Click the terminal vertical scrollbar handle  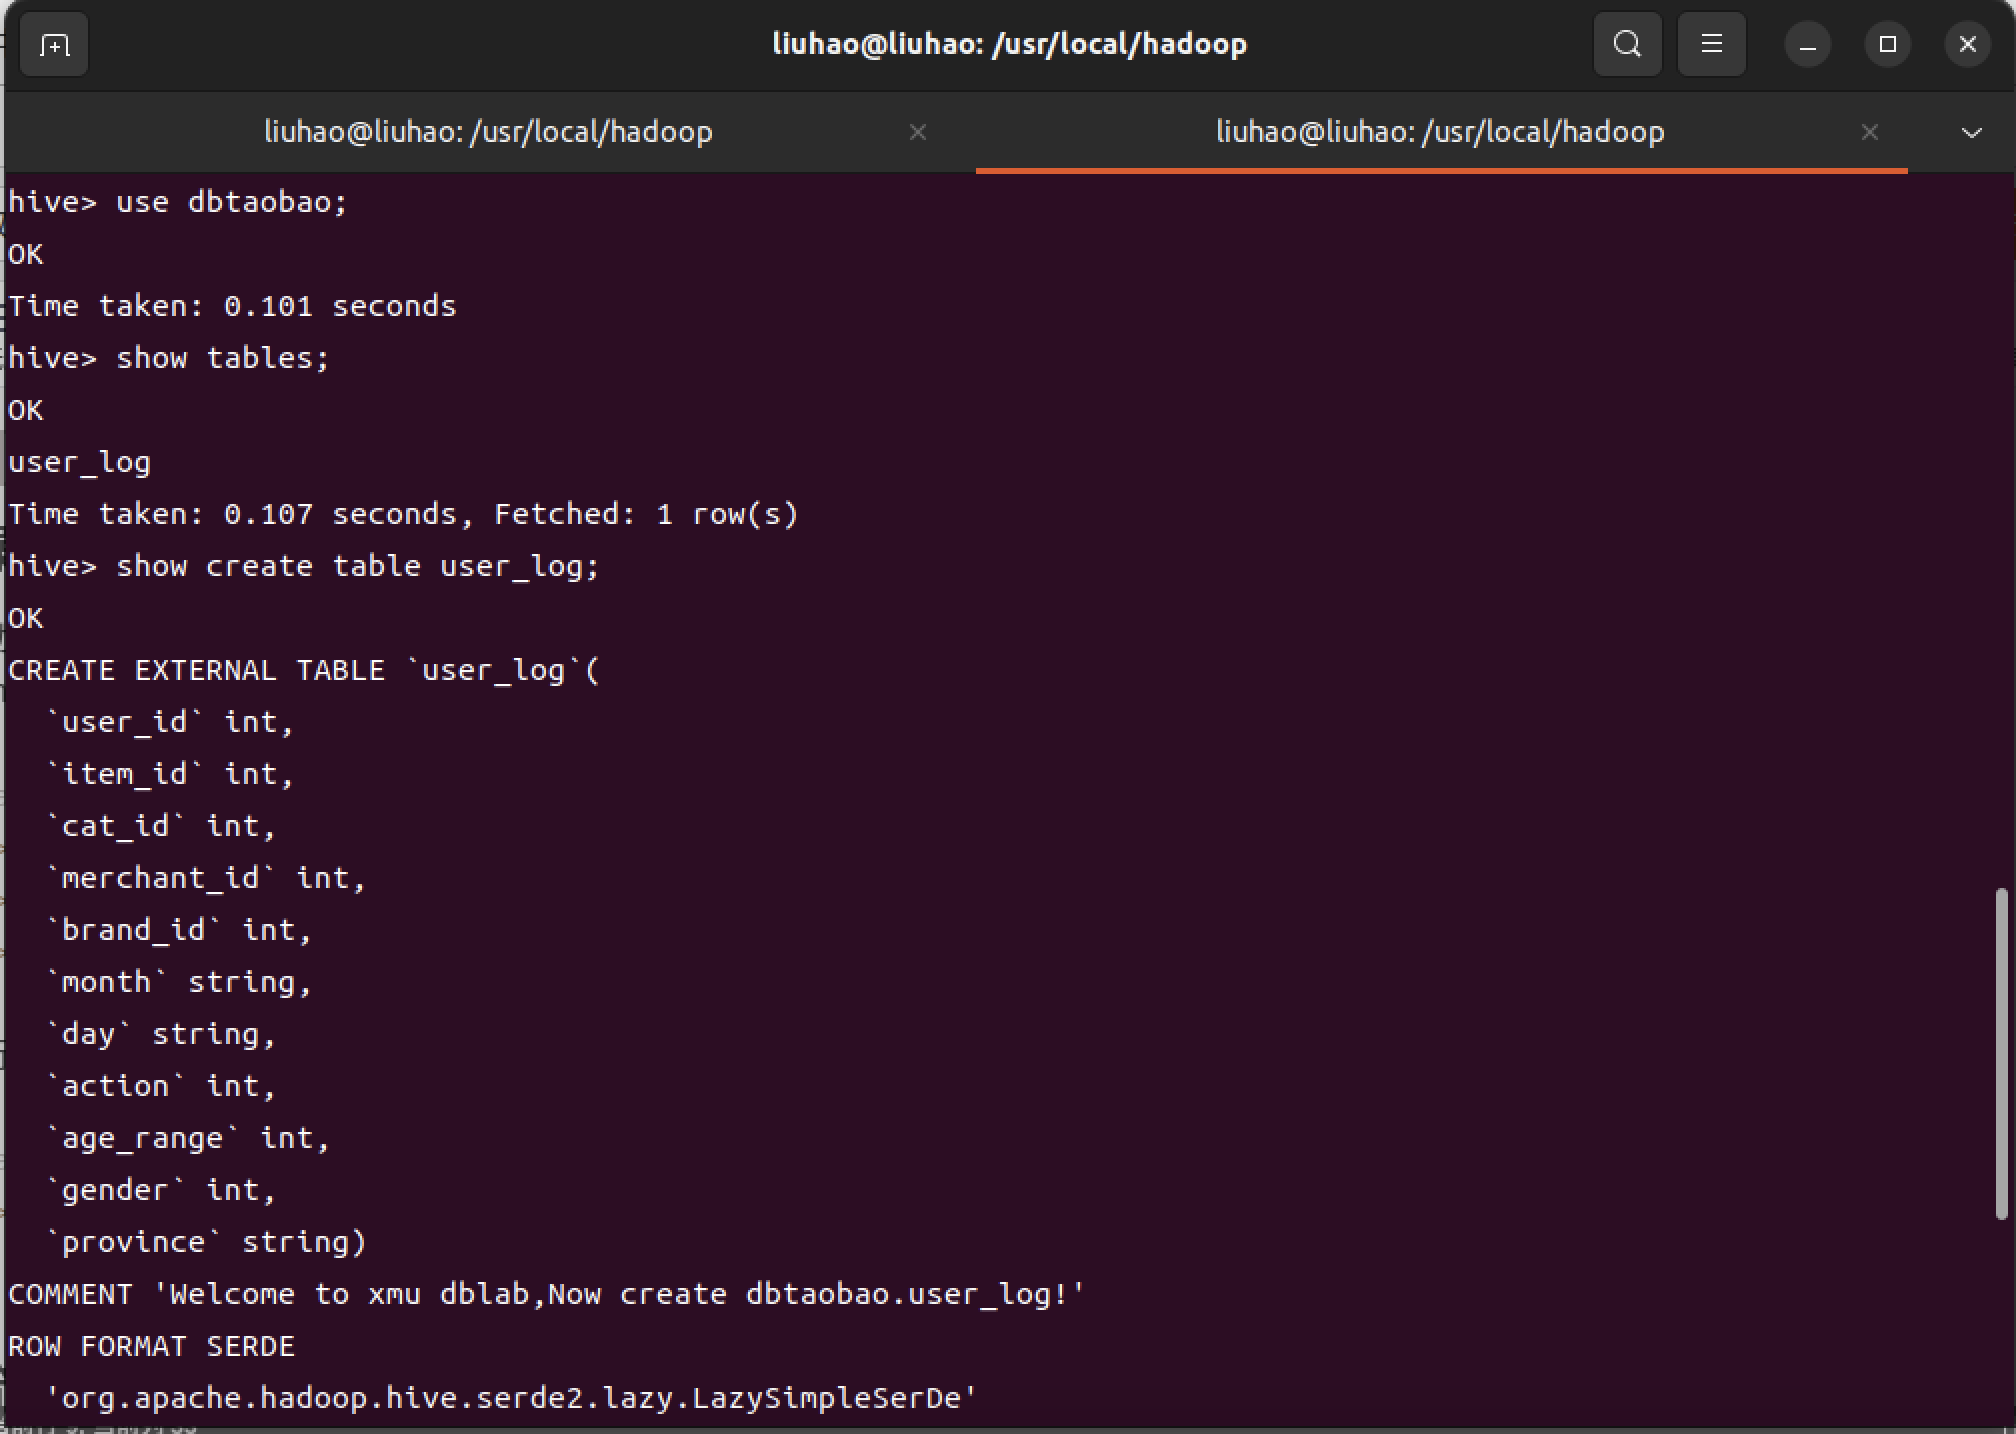2001,1053
